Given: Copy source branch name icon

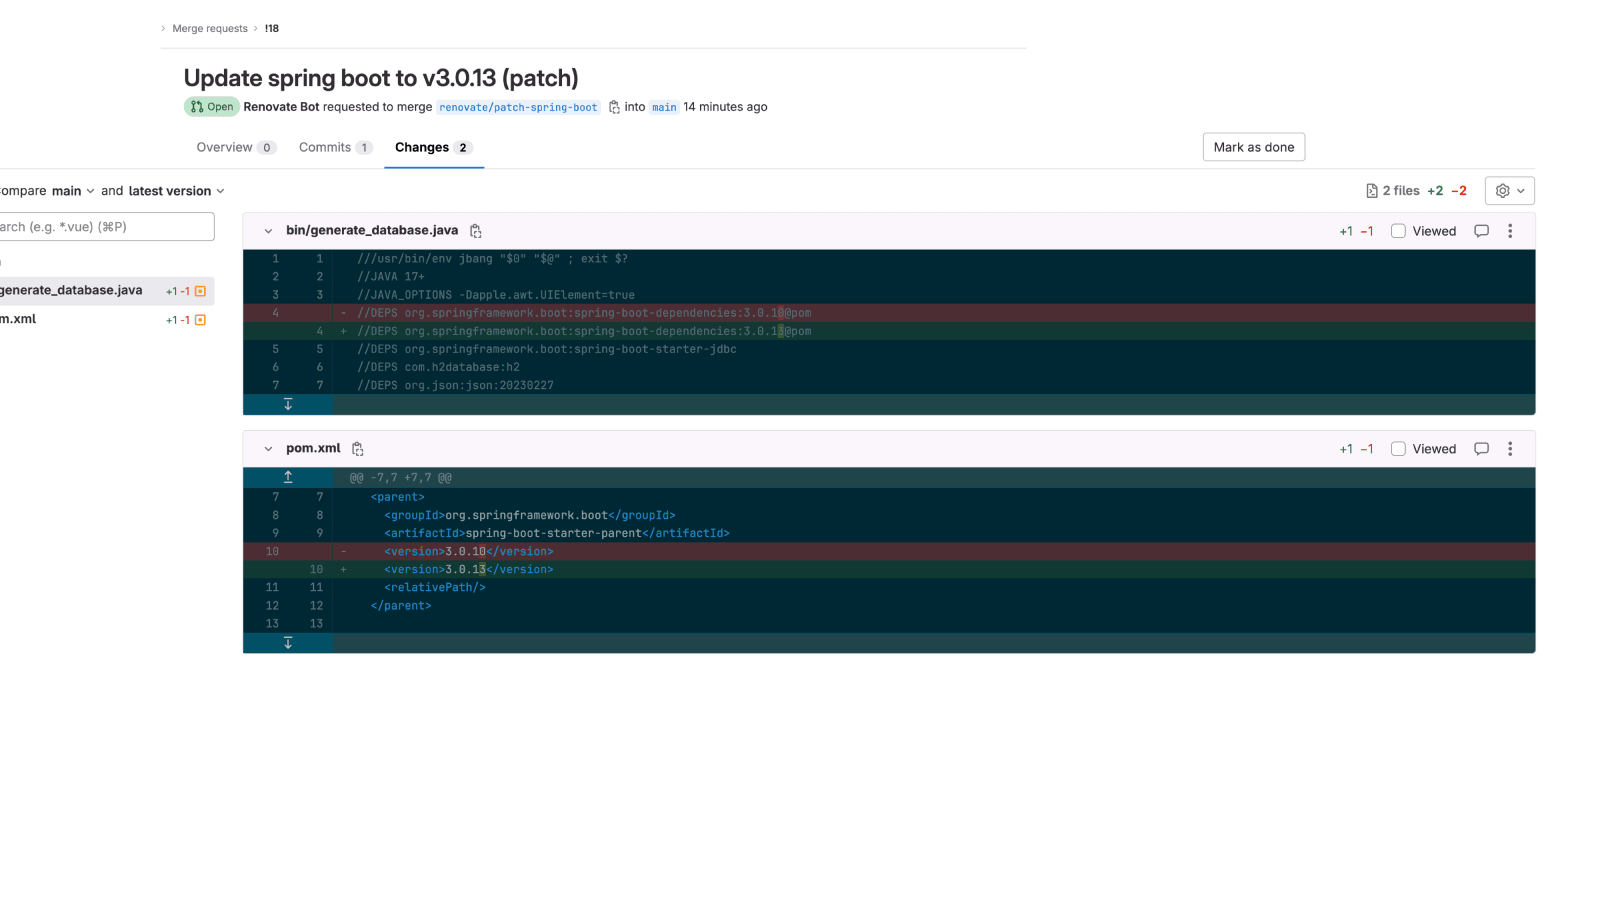Looking at the screenshot, I should 614,107.
